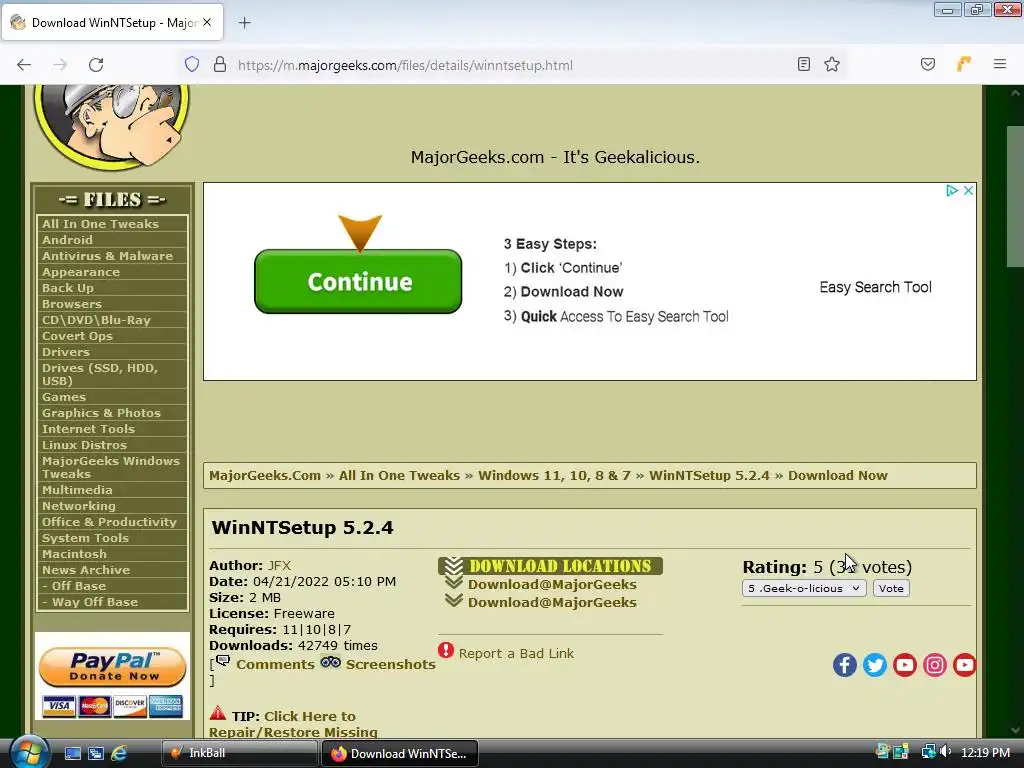Click MajorGeeks.Com breadcrumb link
Image resolution: width=1024 pixels, height=768 pixels.
tap(264, 475)
